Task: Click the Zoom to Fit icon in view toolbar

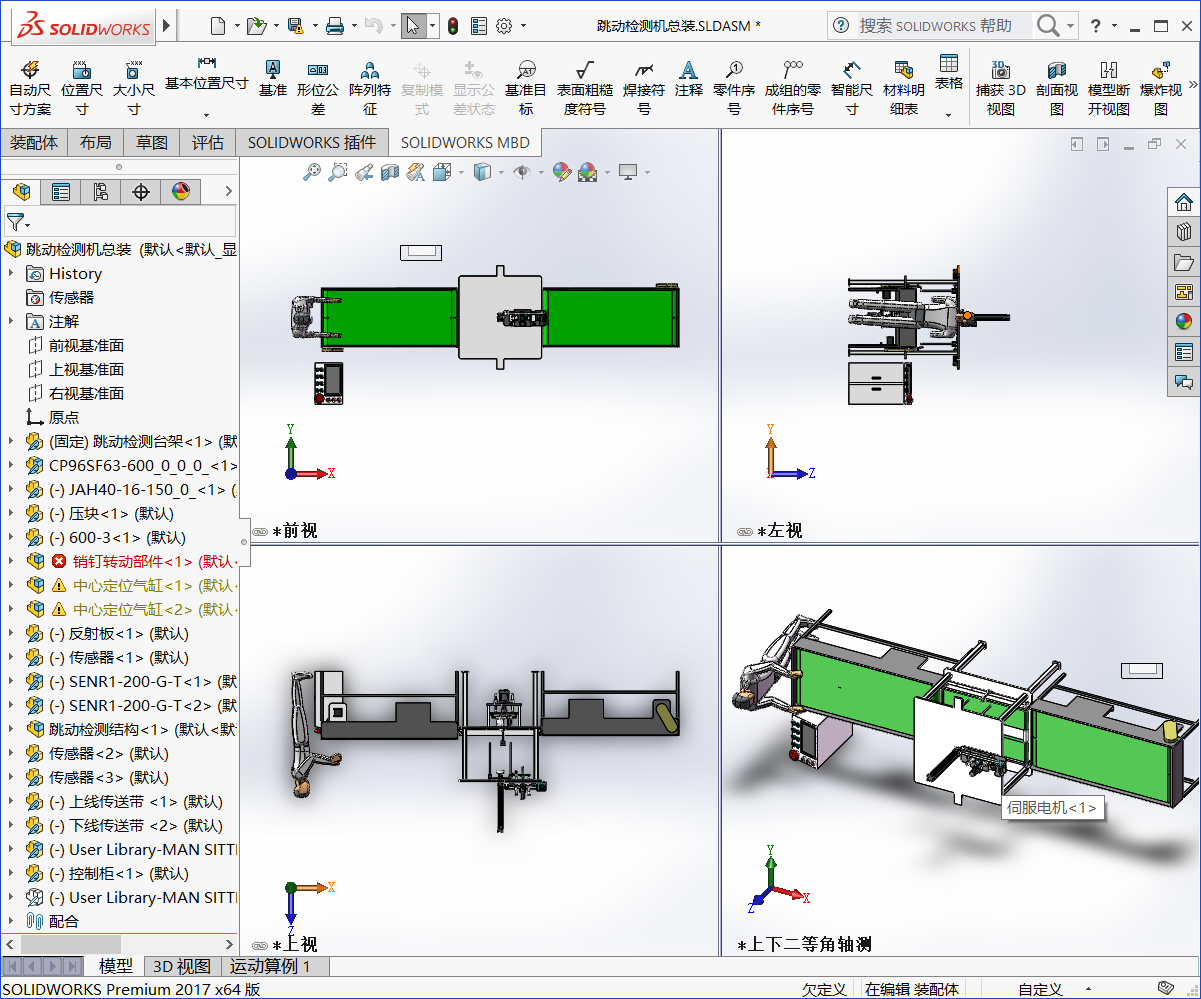Action: tap(312, 173)
